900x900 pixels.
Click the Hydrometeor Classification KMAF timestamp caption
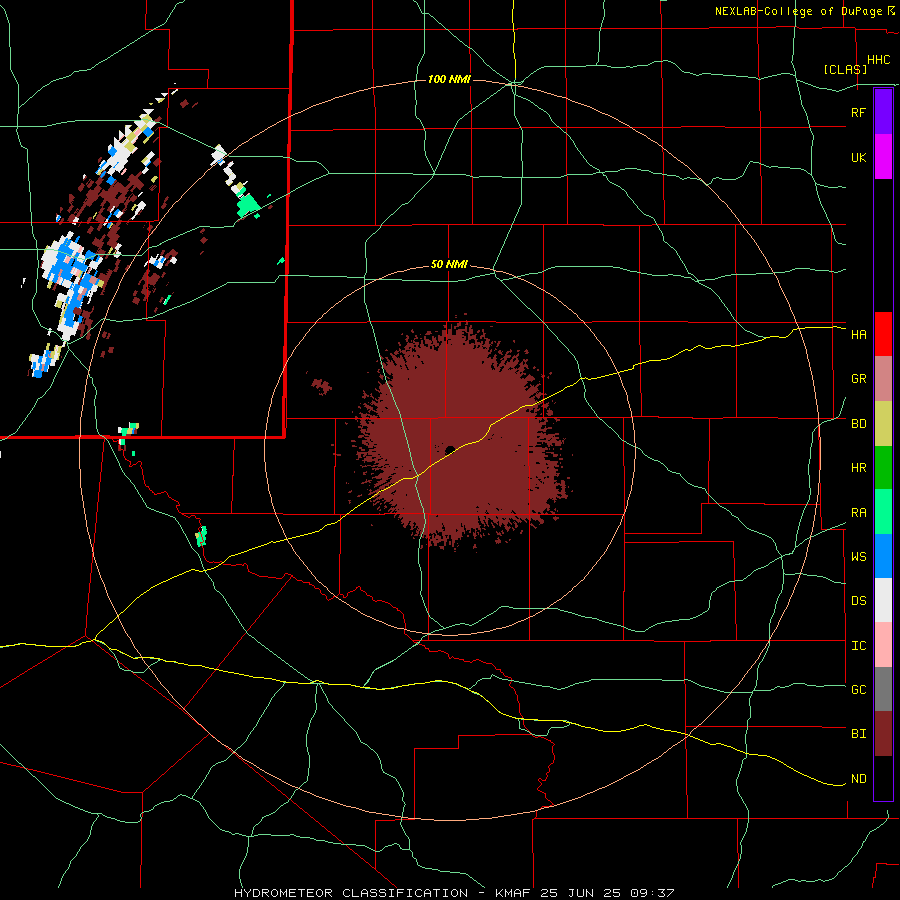(x=453, y=893)
